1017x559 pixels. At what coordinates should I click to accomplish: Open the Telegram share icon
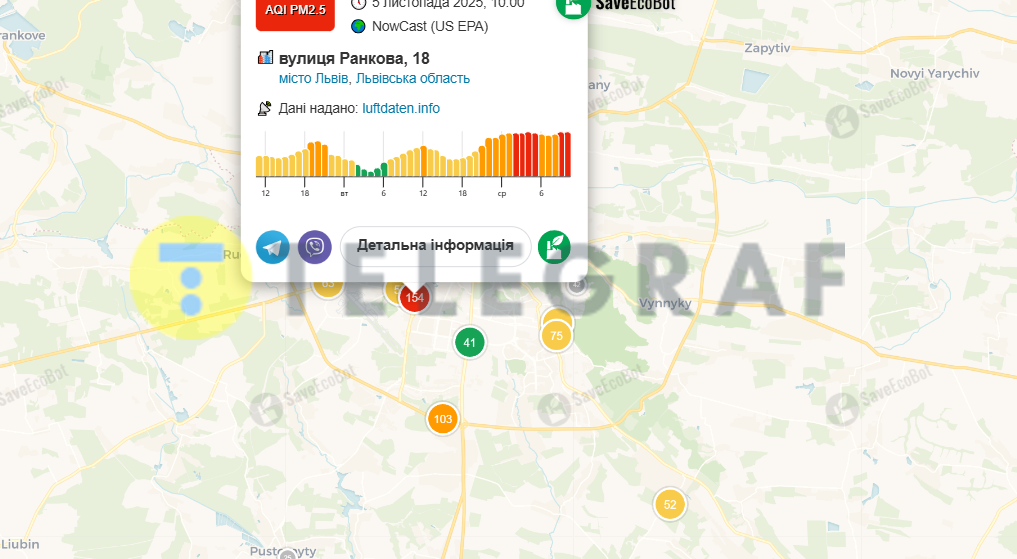[272, 247]
